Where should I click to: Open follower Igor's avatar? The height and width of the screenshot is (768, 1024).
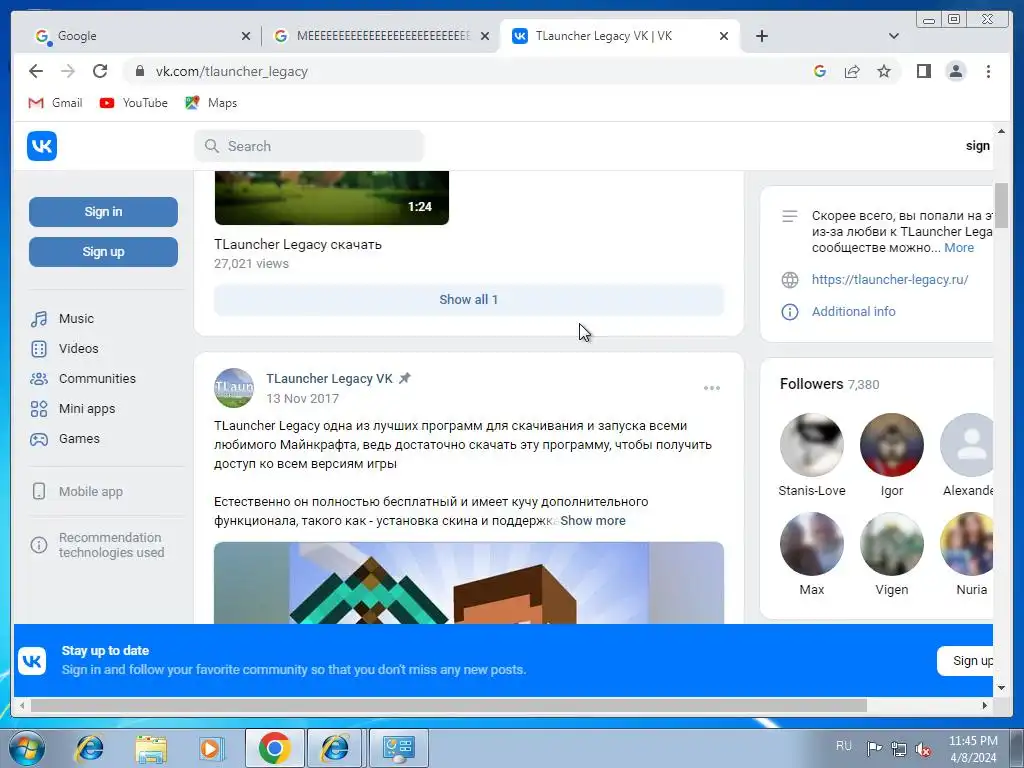[891, 445]
